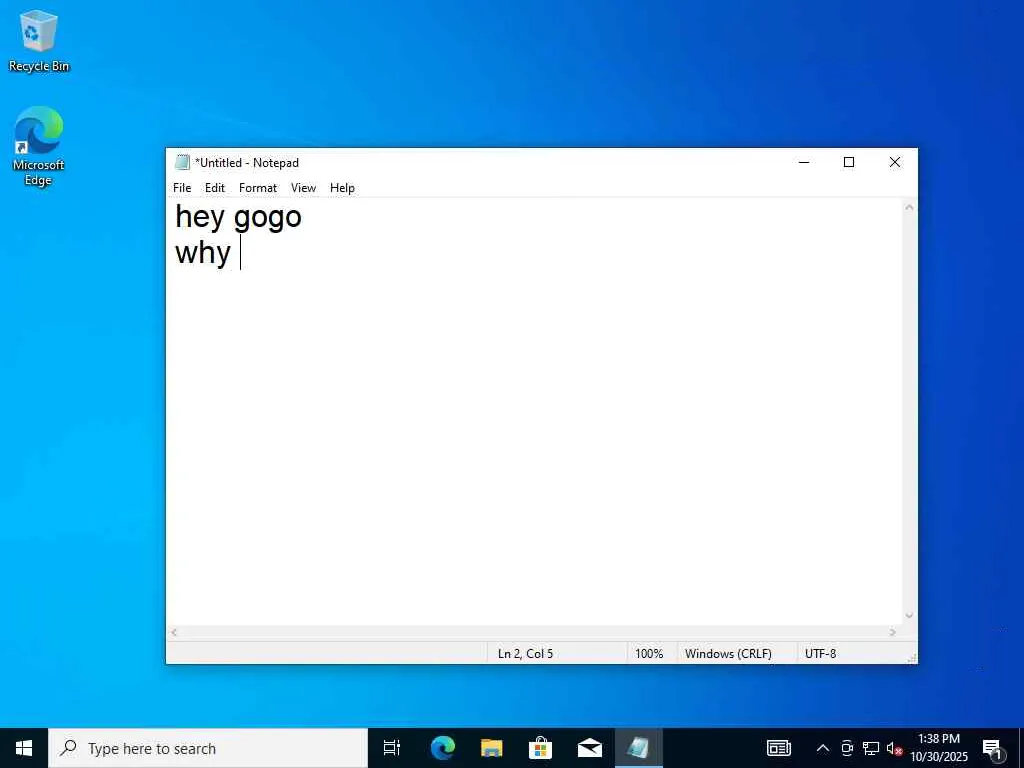Open Recycle Bin desktop icon
Image resolution: width=1024 pixels, height=768 pixels.
click(39, 40)
